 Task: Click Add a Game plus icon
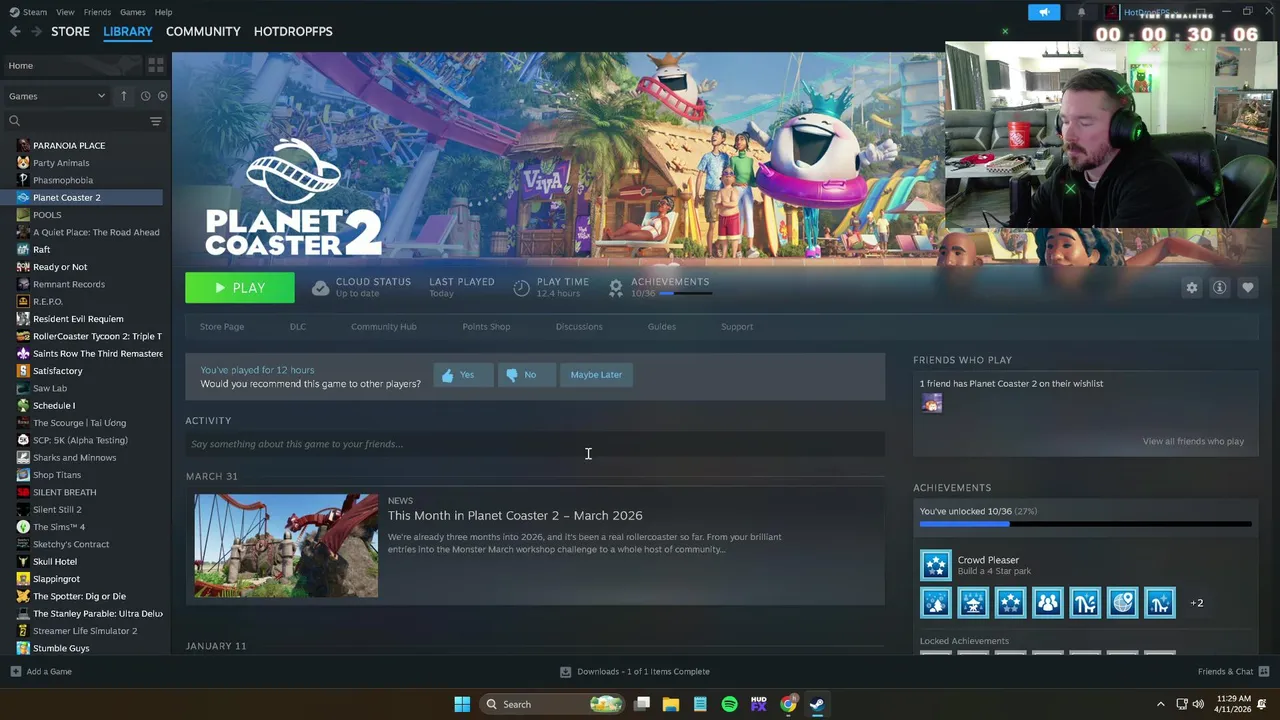click(x=15, y=672)
